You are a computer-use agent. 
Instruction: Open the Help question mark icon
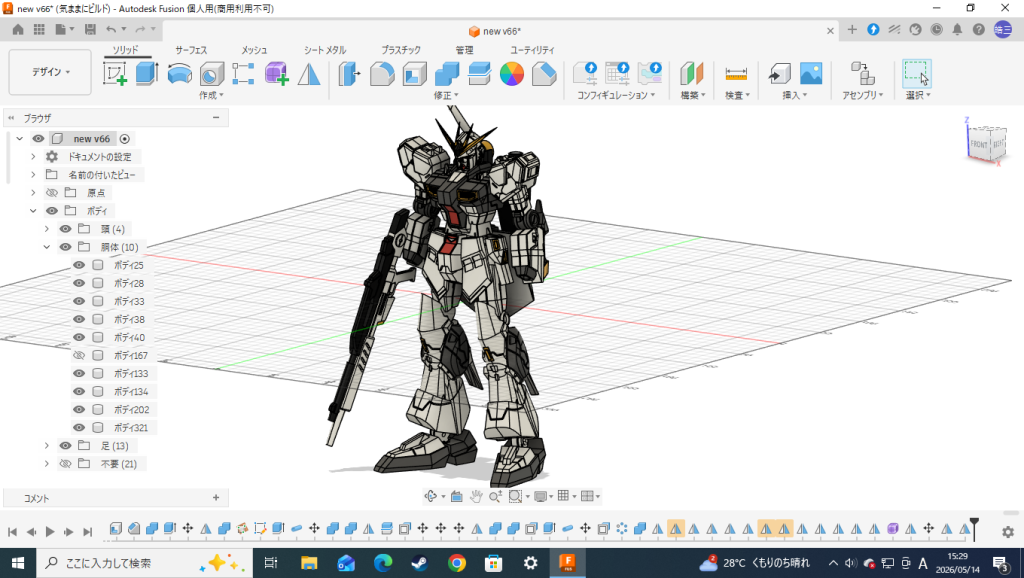(978, 29)
